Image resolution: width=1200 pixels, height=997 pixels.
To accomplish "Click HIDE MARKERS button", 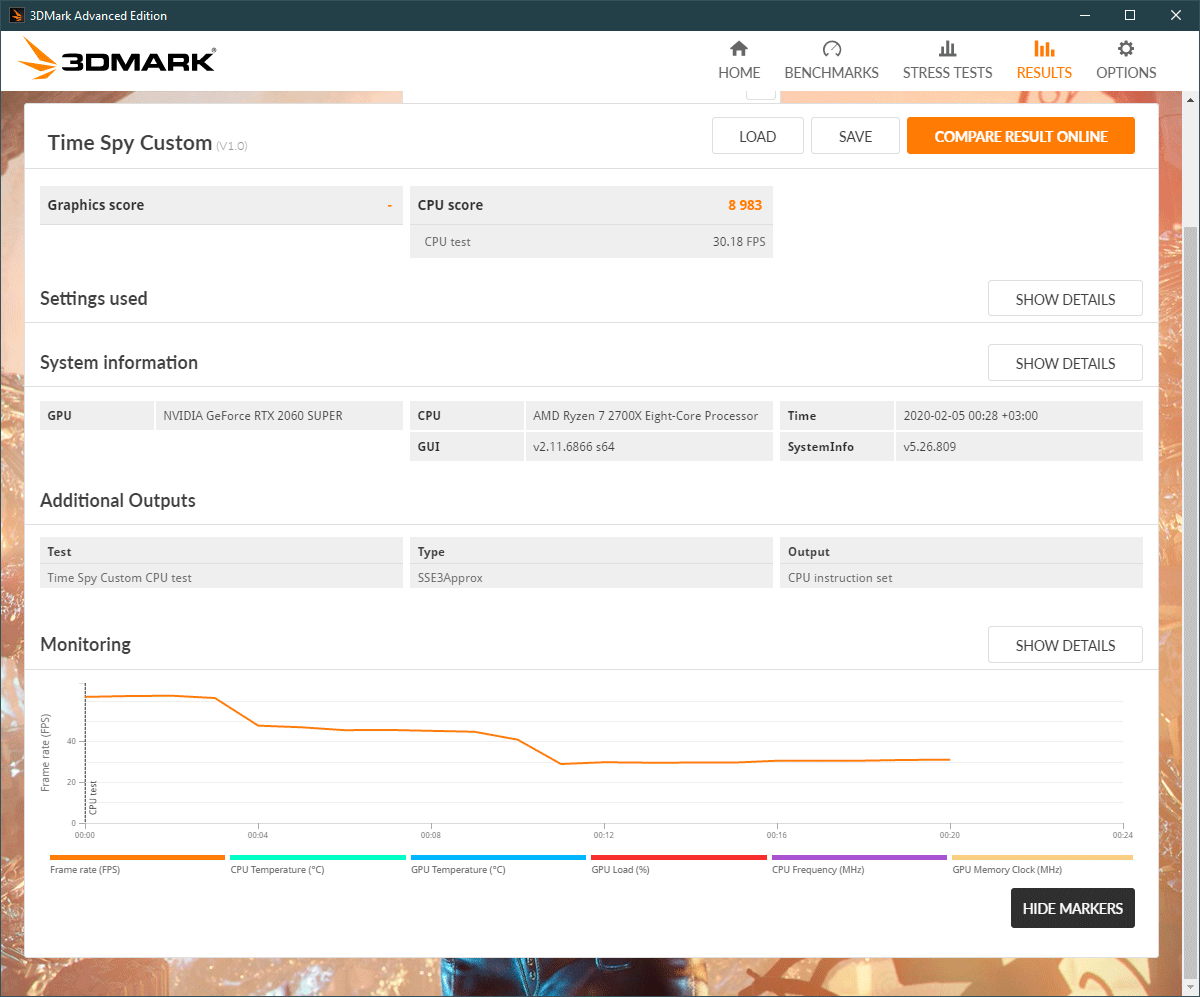I will click(1072, 908).
